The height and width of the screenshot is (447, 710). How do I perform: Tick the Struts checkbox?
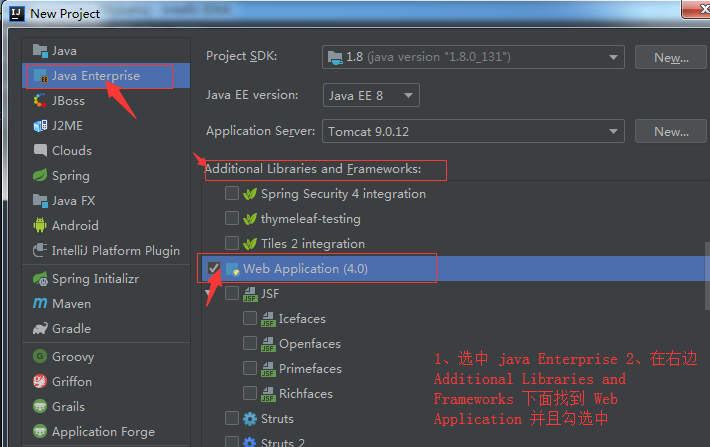(x=232, y=418)
